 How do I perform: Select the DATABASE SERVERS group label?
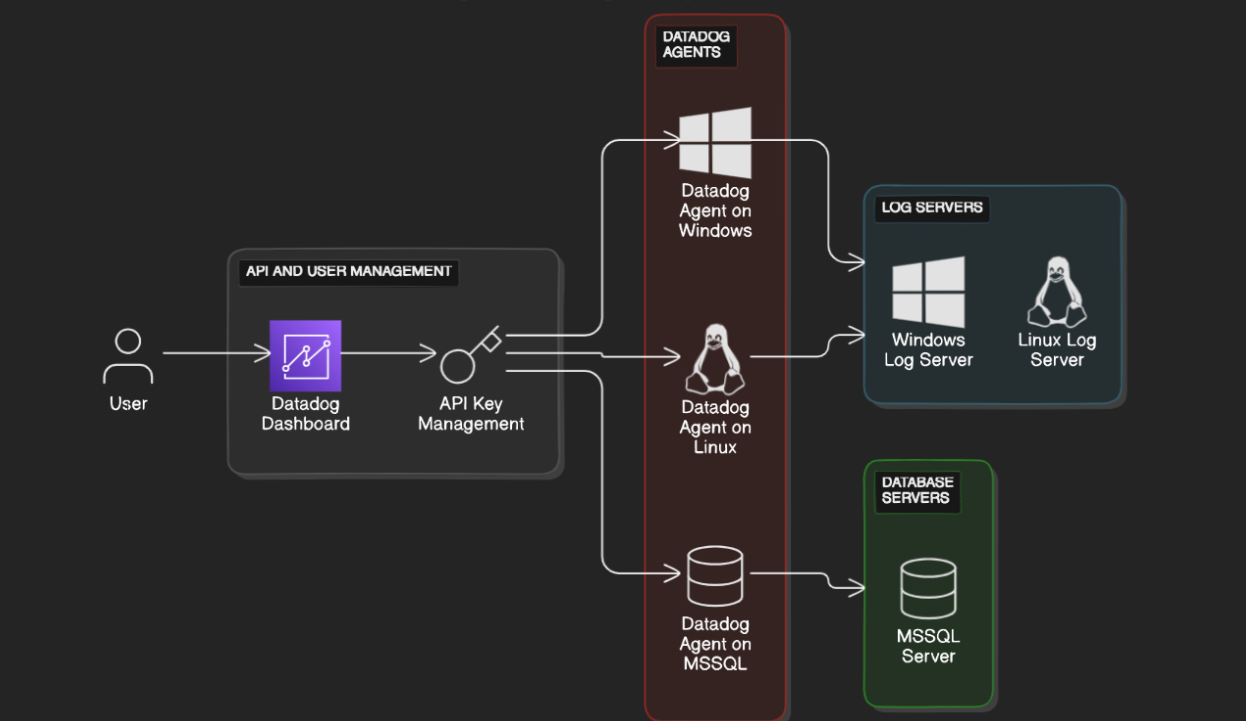tap(917, 490)
